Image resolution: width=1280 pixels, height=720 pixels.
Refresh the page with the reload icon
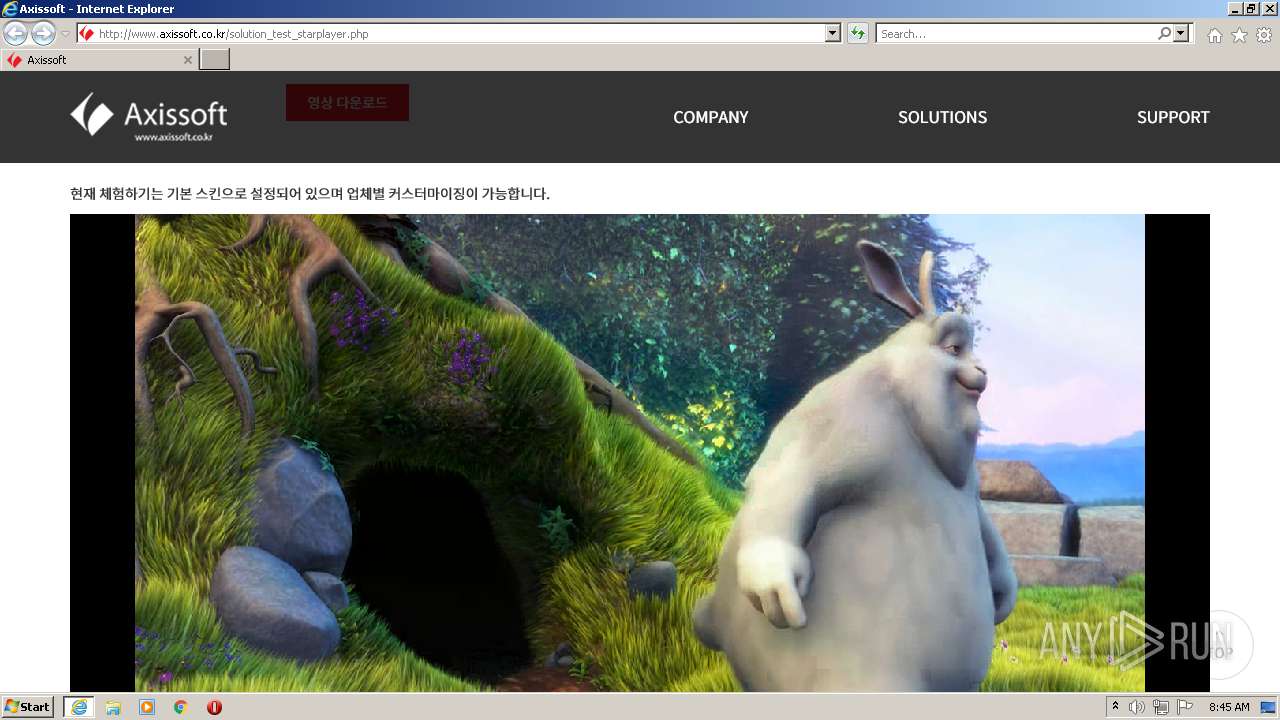tap(857, 34)
